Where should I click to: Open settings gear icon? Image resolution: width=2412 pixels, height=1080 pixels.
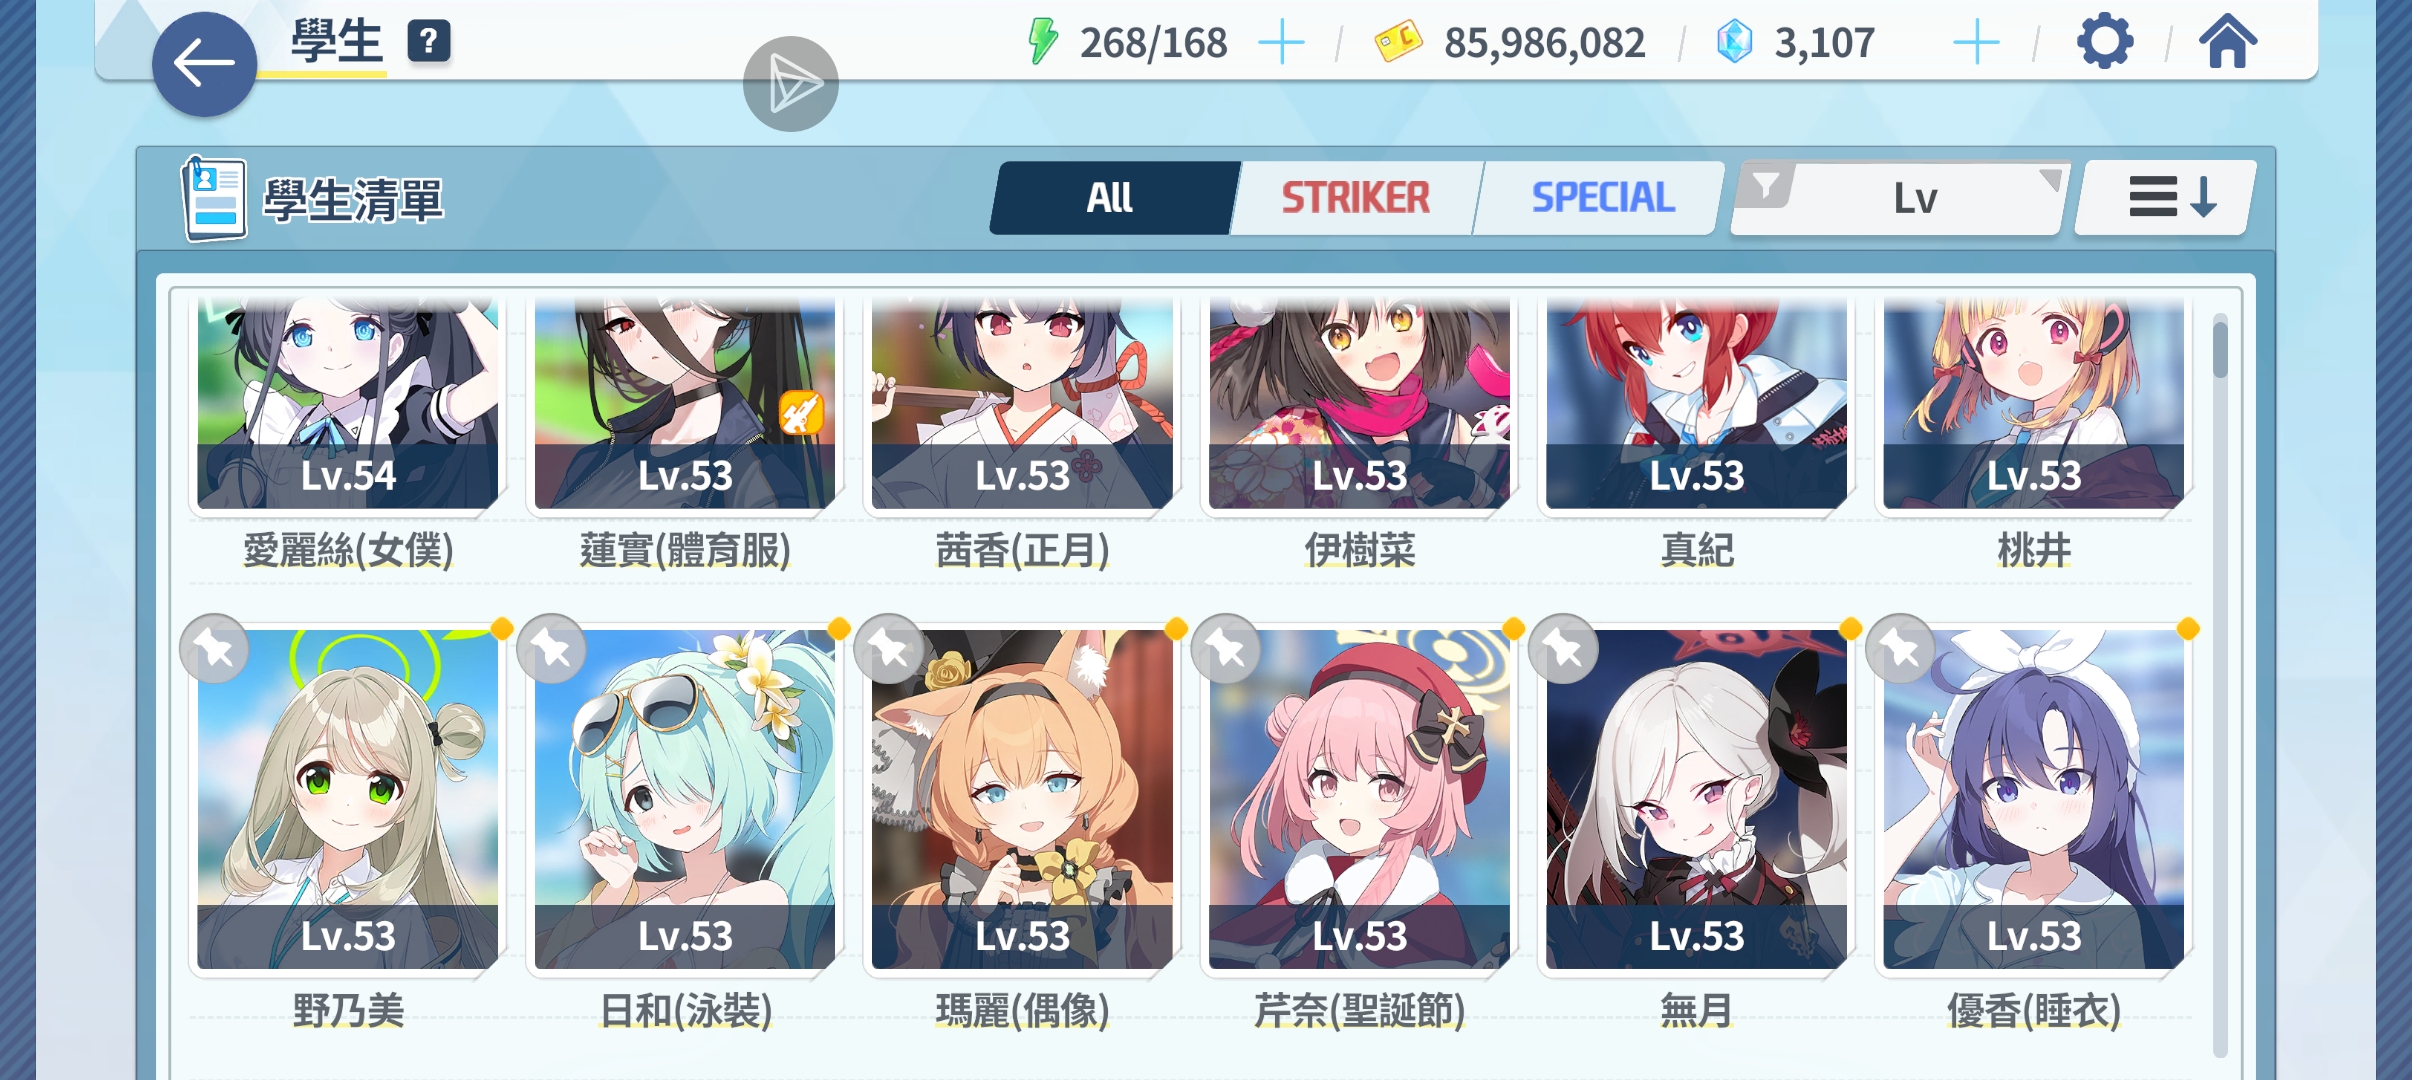(2104, 42)
